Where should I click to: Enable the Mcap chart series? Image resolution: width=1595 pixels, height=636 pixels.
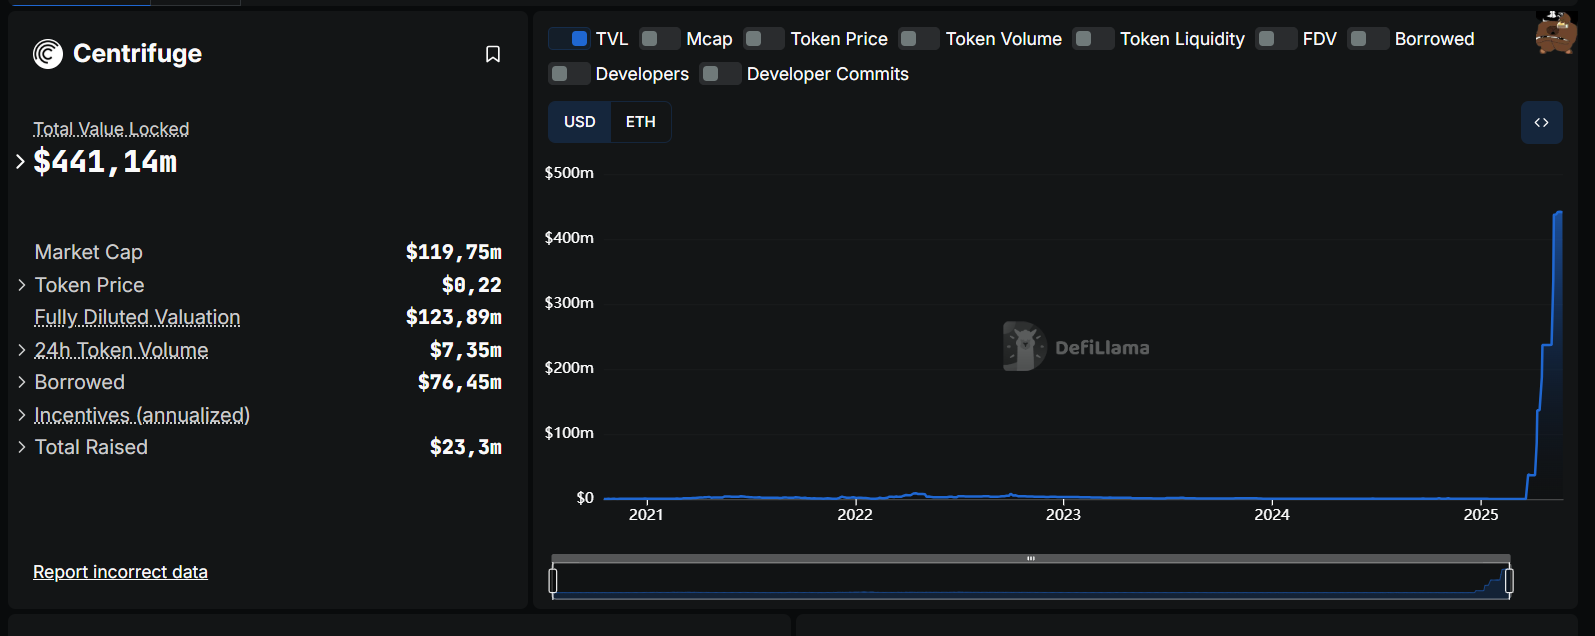pos(659,39)
